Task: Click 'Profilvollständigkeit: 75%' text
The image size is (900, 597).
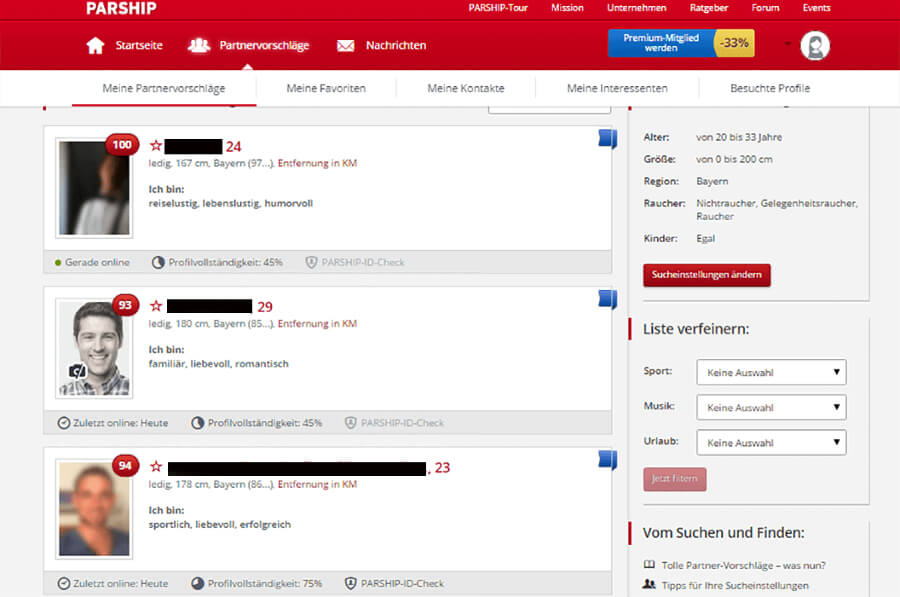Action: (265, 584)
